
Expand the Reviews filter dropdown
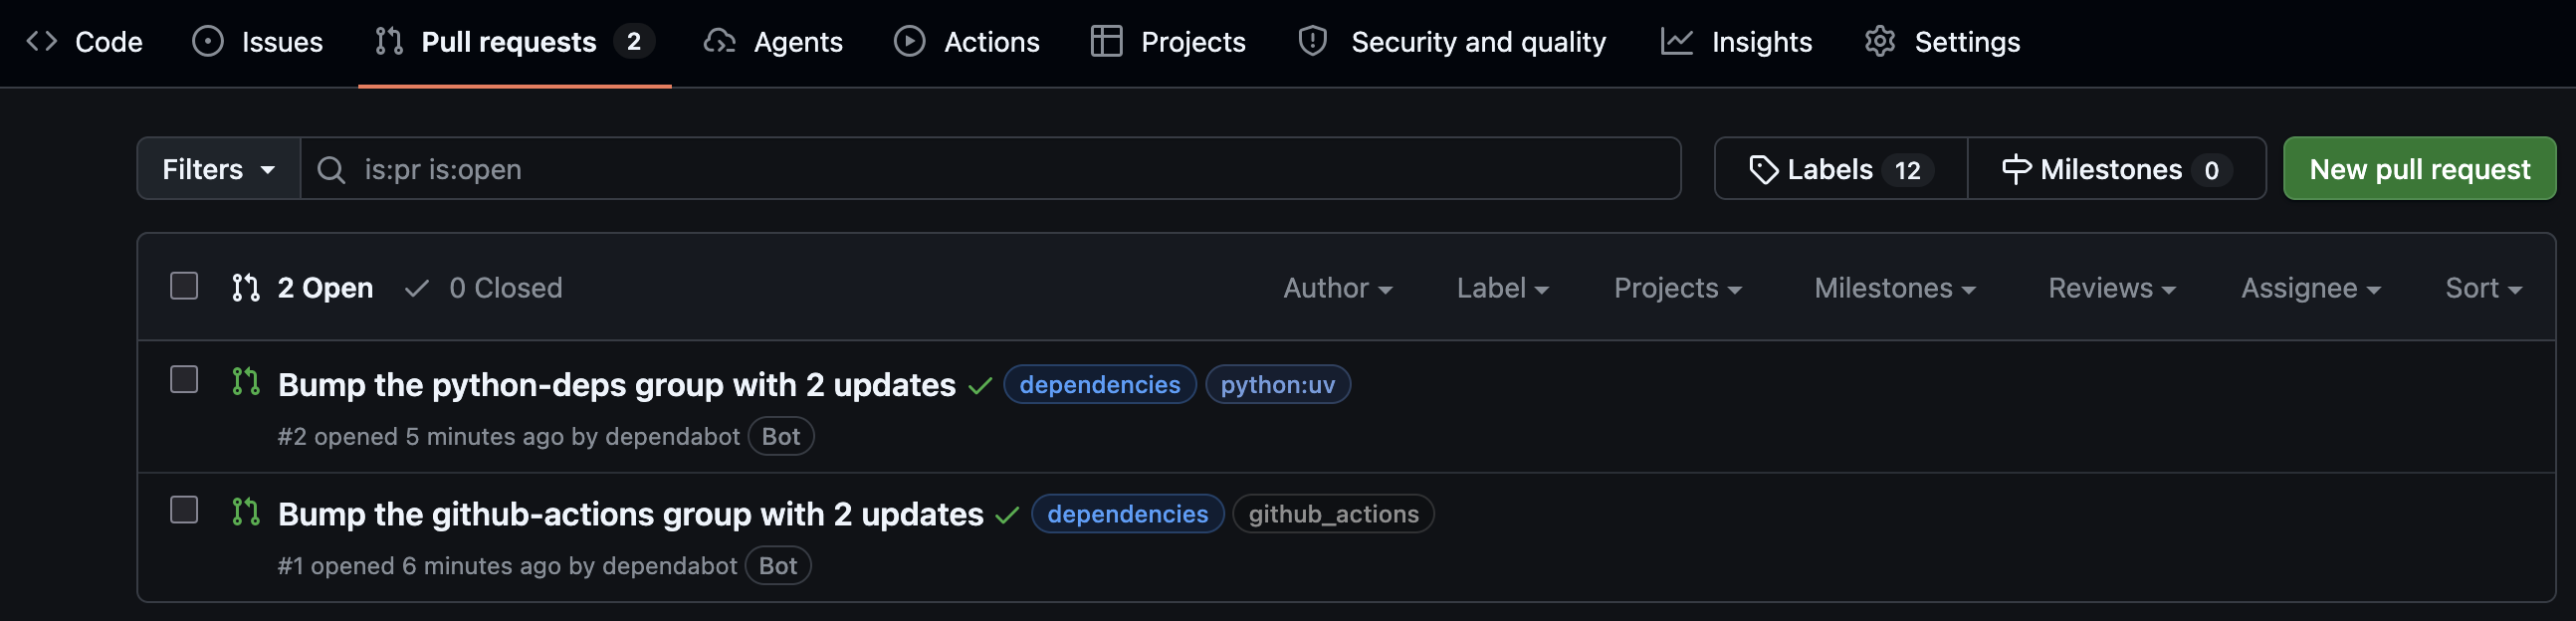[x=2112, y=288]
